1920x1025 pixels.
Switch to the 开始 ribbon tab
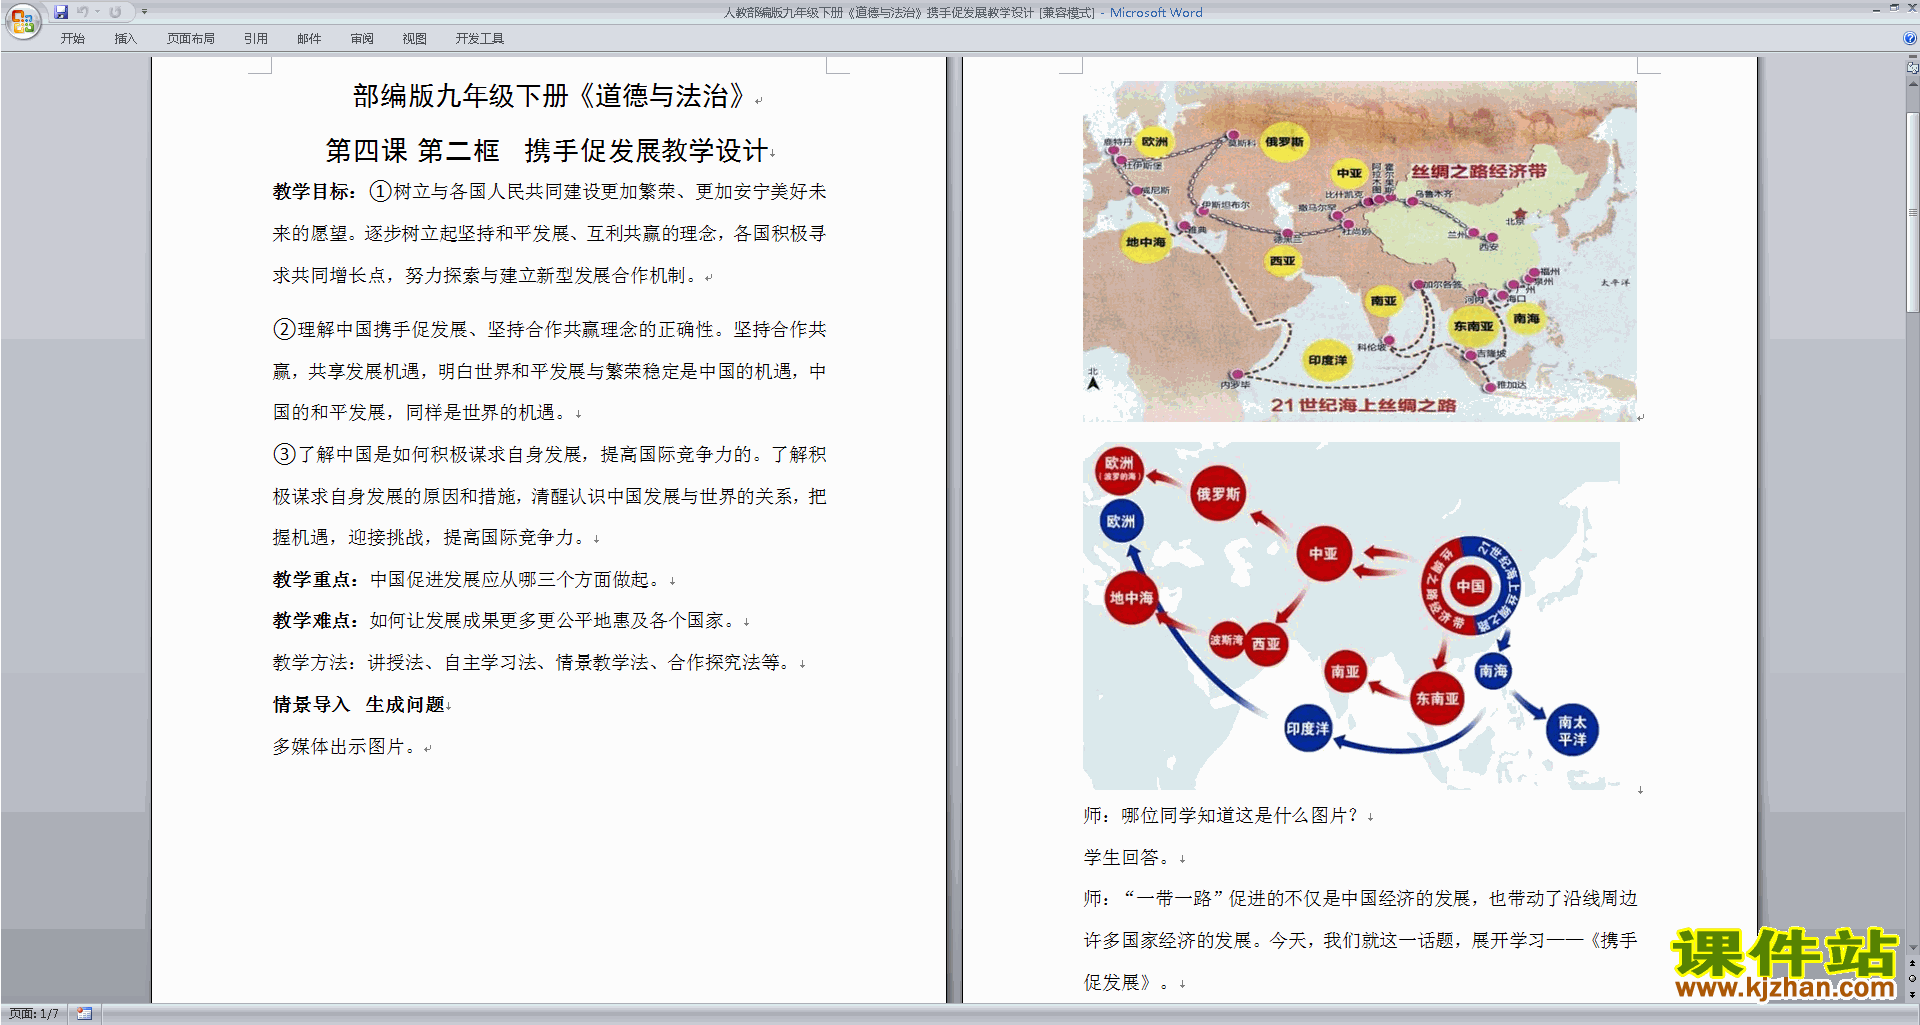[73, 39]
